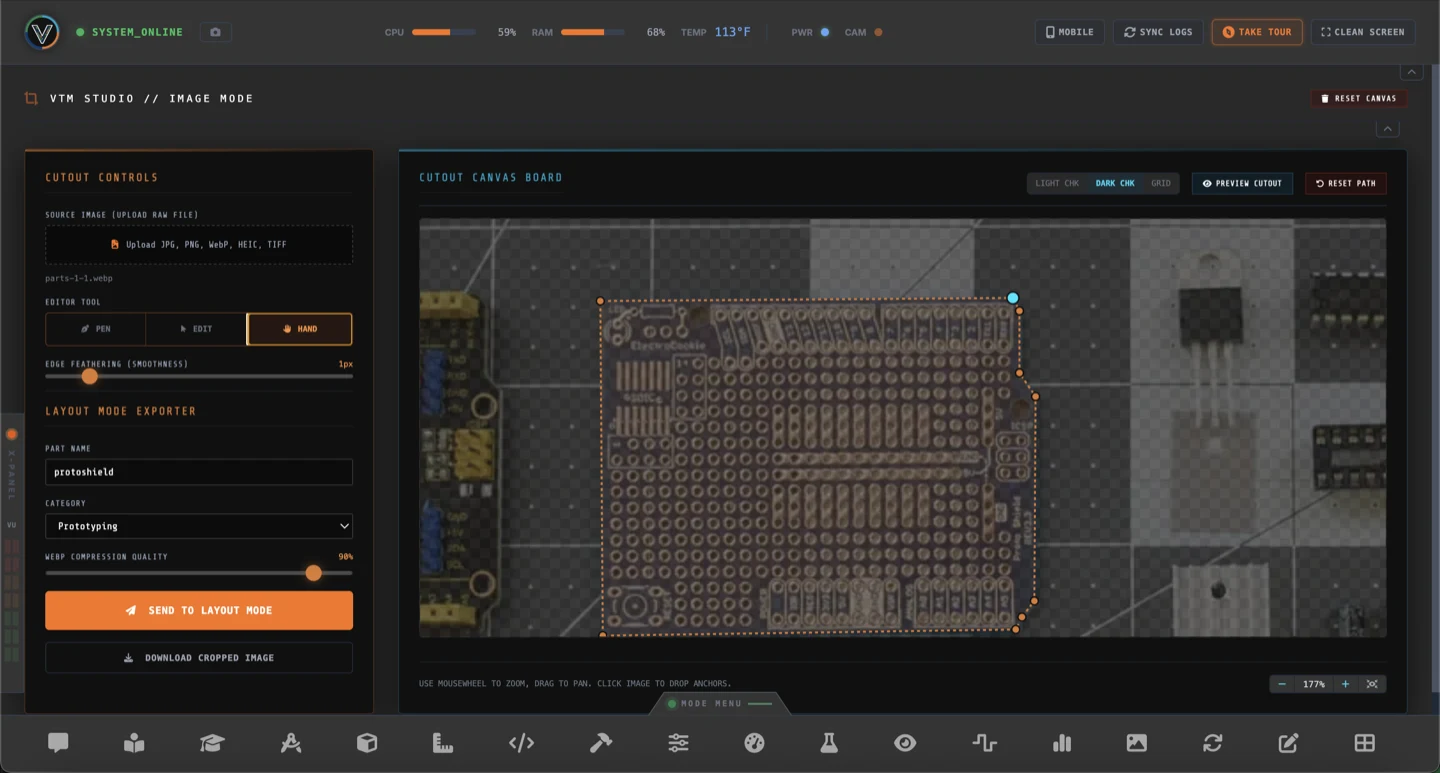Screen dimensions: 1440x773
Task: Open the waveform icon in bottom dock
Action: coord(984,743)
